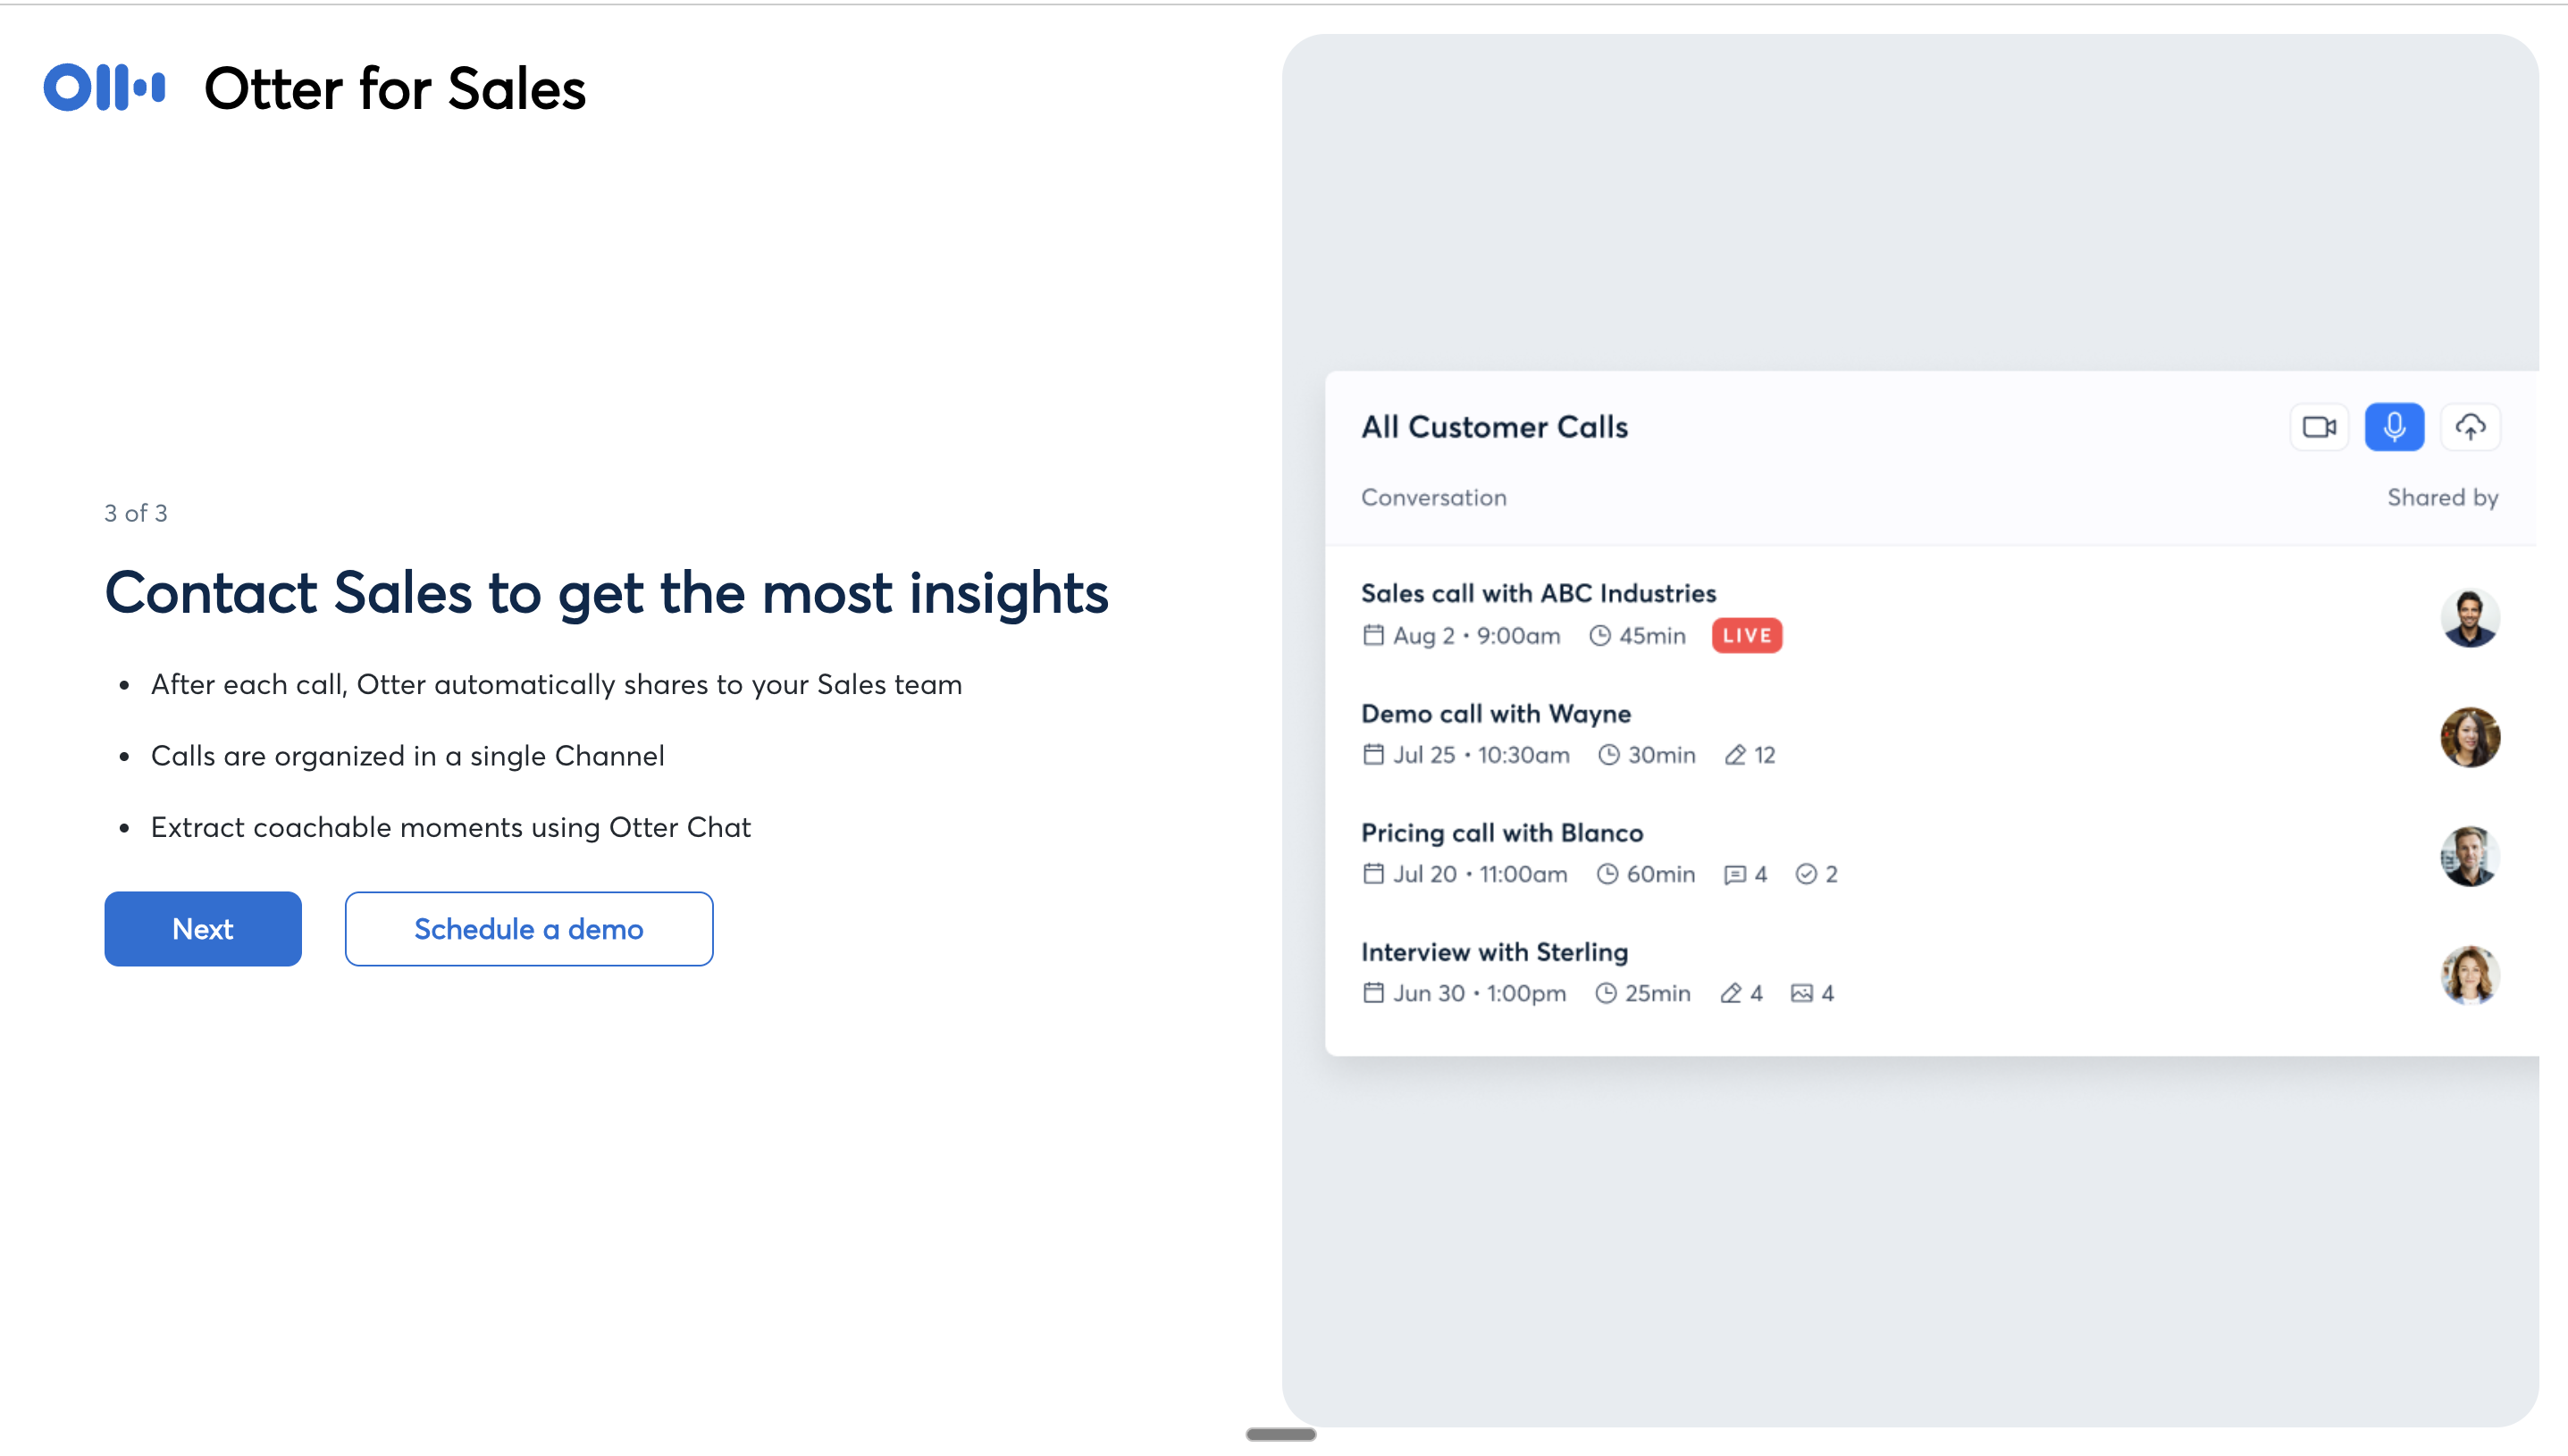Select Pricing call with Blanco
Screen dimensions: 2568x1456
click(x=1502, y=833)
